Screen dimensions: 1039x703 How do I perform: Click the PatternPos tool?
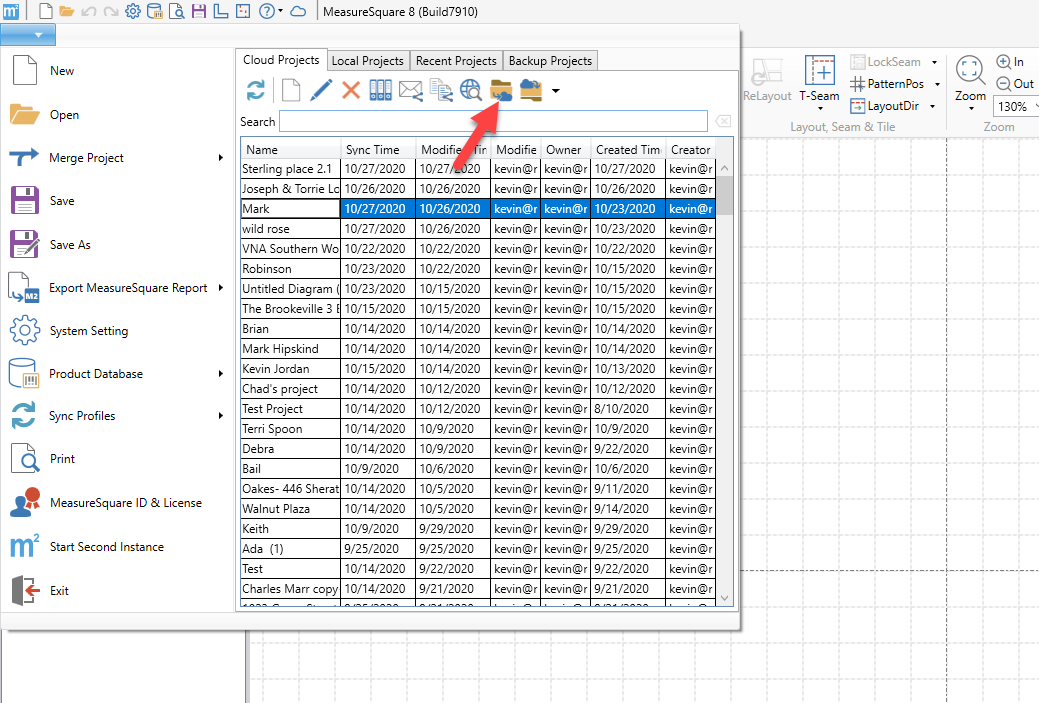point(887,84)
